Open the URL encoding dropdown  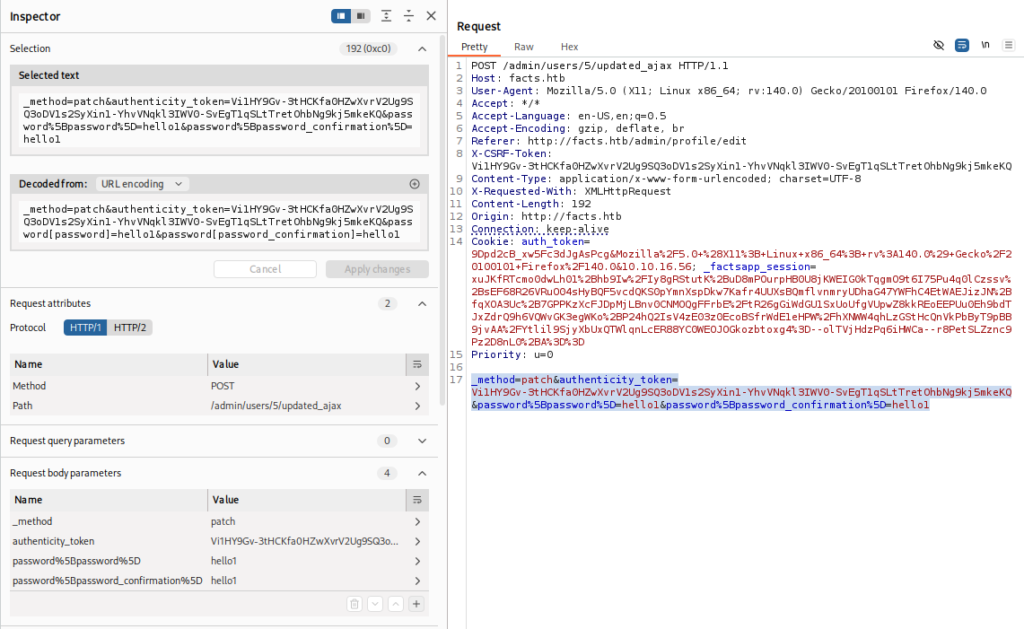pyautogui.click(x=142, y=184)
